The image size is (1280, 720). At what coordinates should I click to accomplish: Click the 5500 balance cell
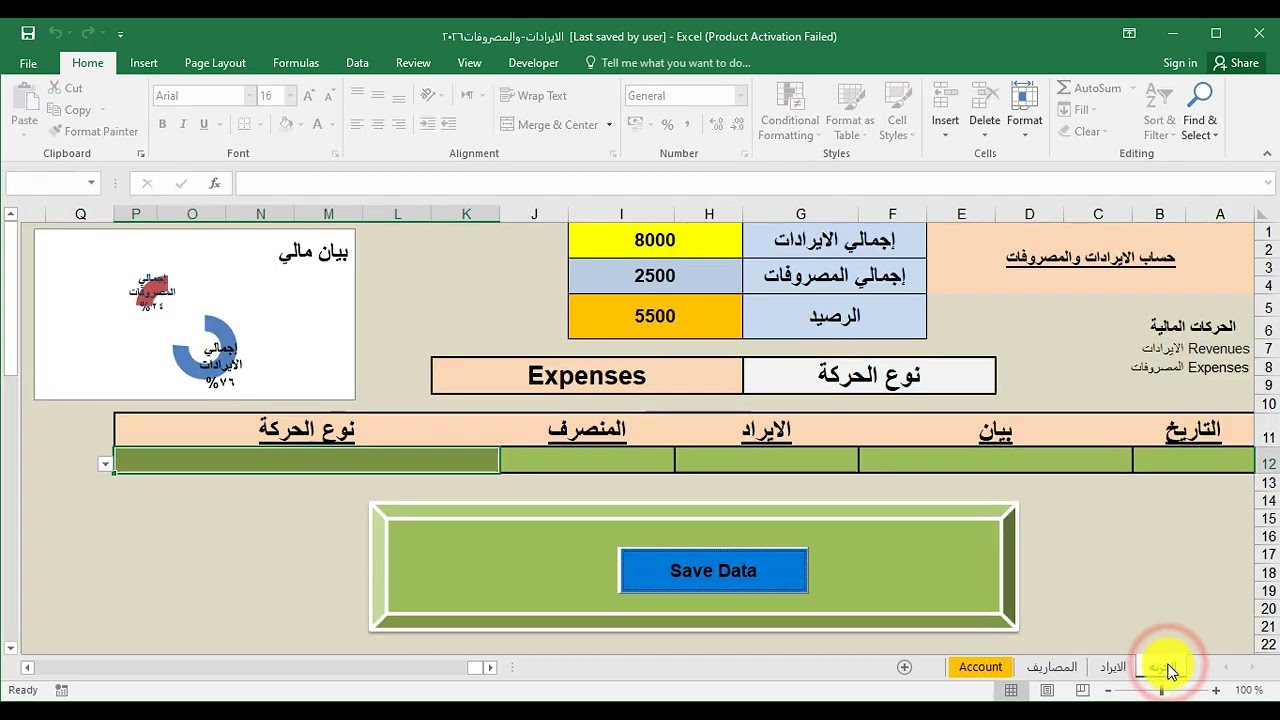point(655,316)
